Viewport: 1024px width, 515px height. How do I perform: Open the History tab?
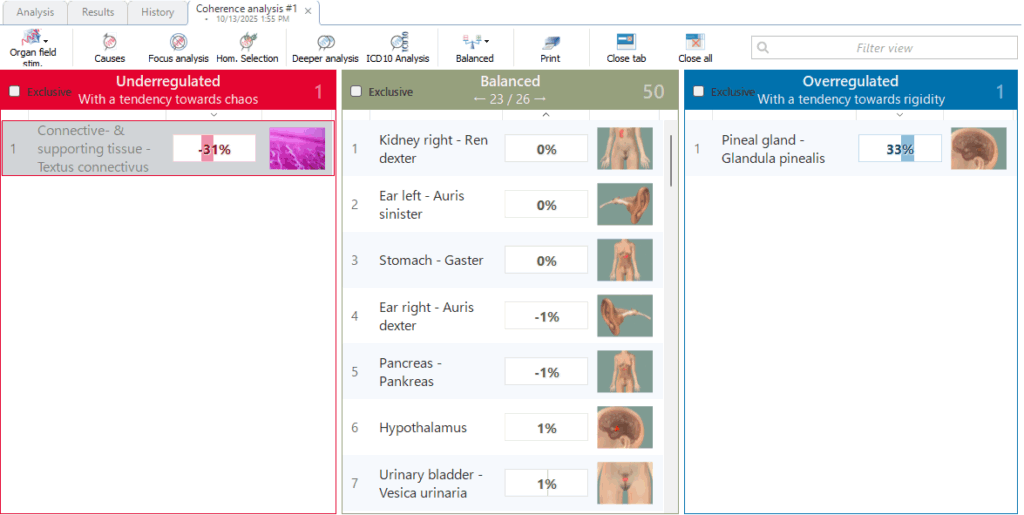coord(157,12)
